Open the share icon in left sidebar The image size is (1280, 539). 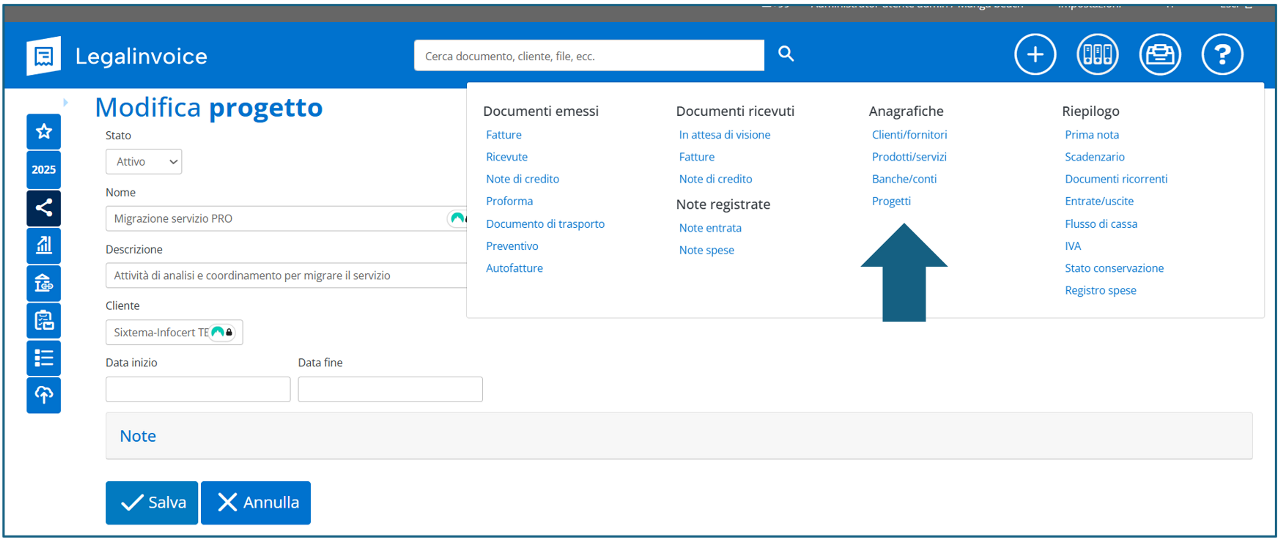(x=43, y=208)
